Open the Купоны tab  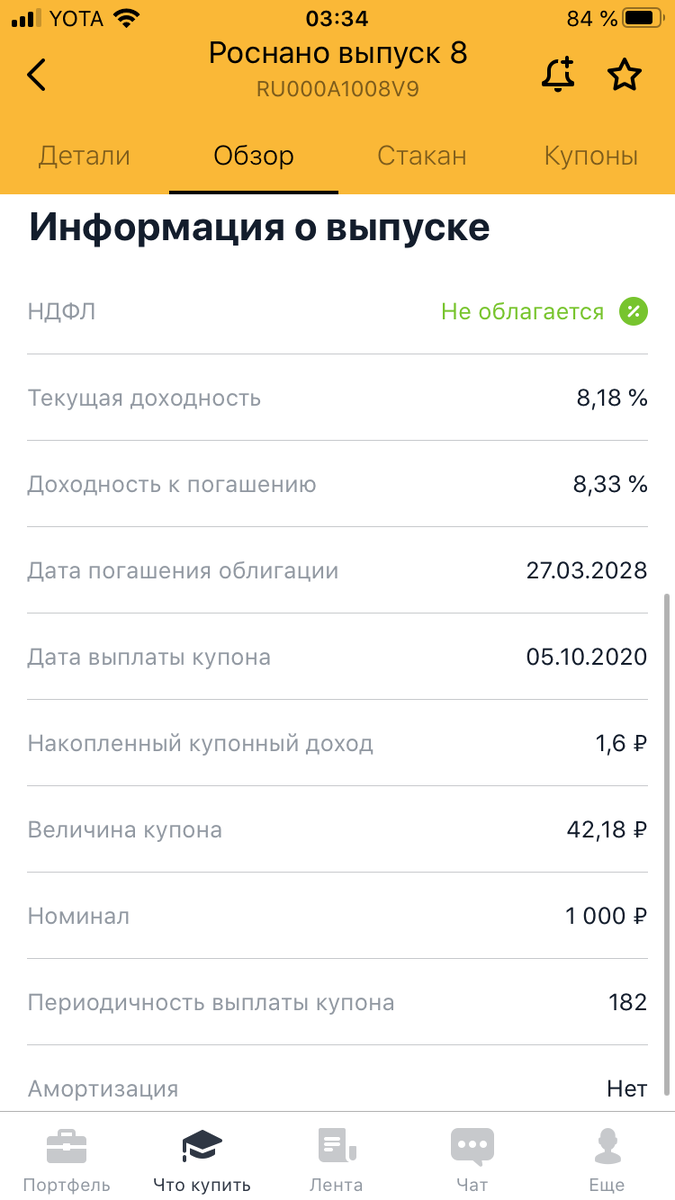(x=591, y=156)
